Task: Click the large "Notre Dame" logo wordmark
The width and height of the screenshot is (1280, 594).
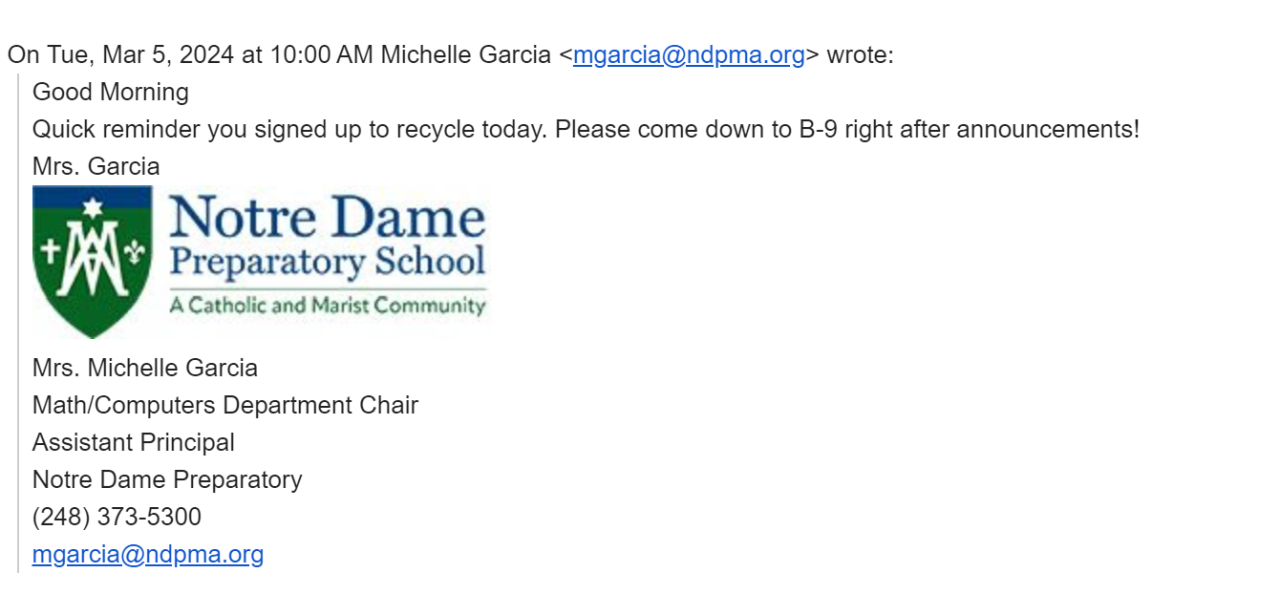Action: pyautogui.click(x=327, y=218)
